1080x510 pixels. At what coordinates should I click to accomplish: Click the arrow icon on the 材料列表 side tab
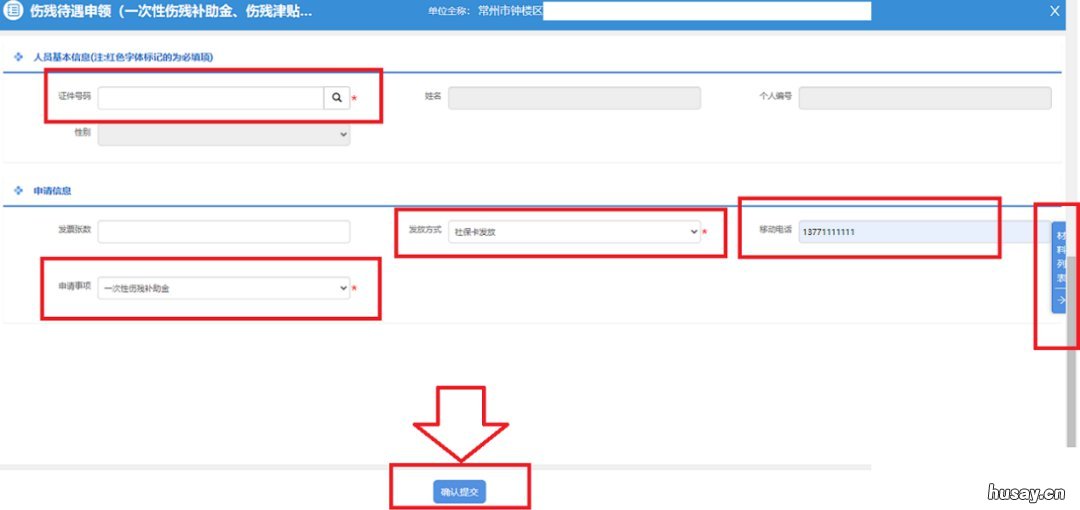(x=1061, y=299)
